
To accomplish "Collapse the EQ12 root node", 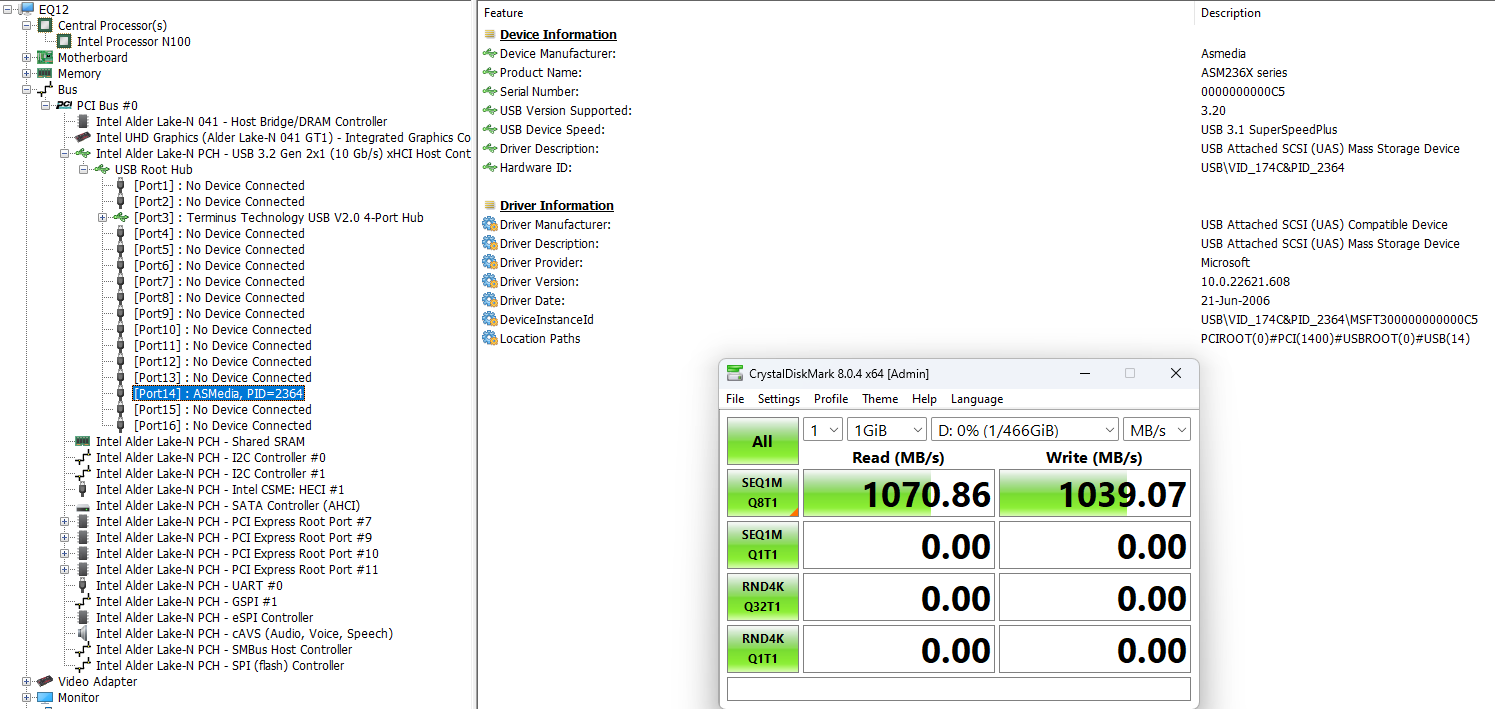I will [x=8, y=9].
